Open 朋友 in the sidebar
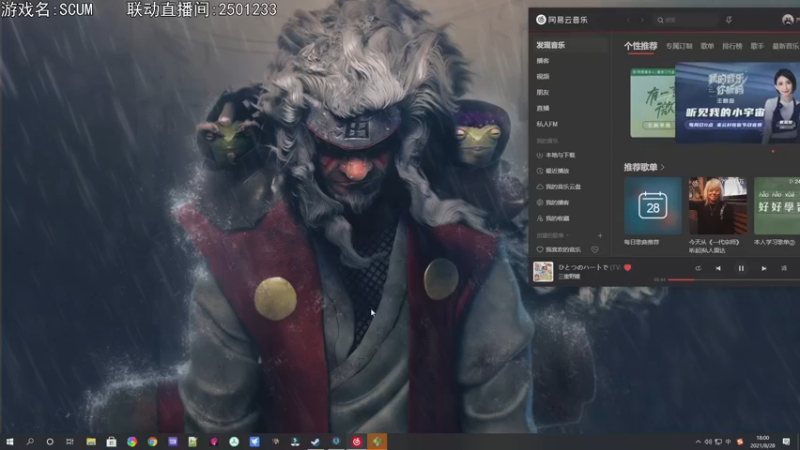Viewport: 800px width, 450px height. click(543, 92)
